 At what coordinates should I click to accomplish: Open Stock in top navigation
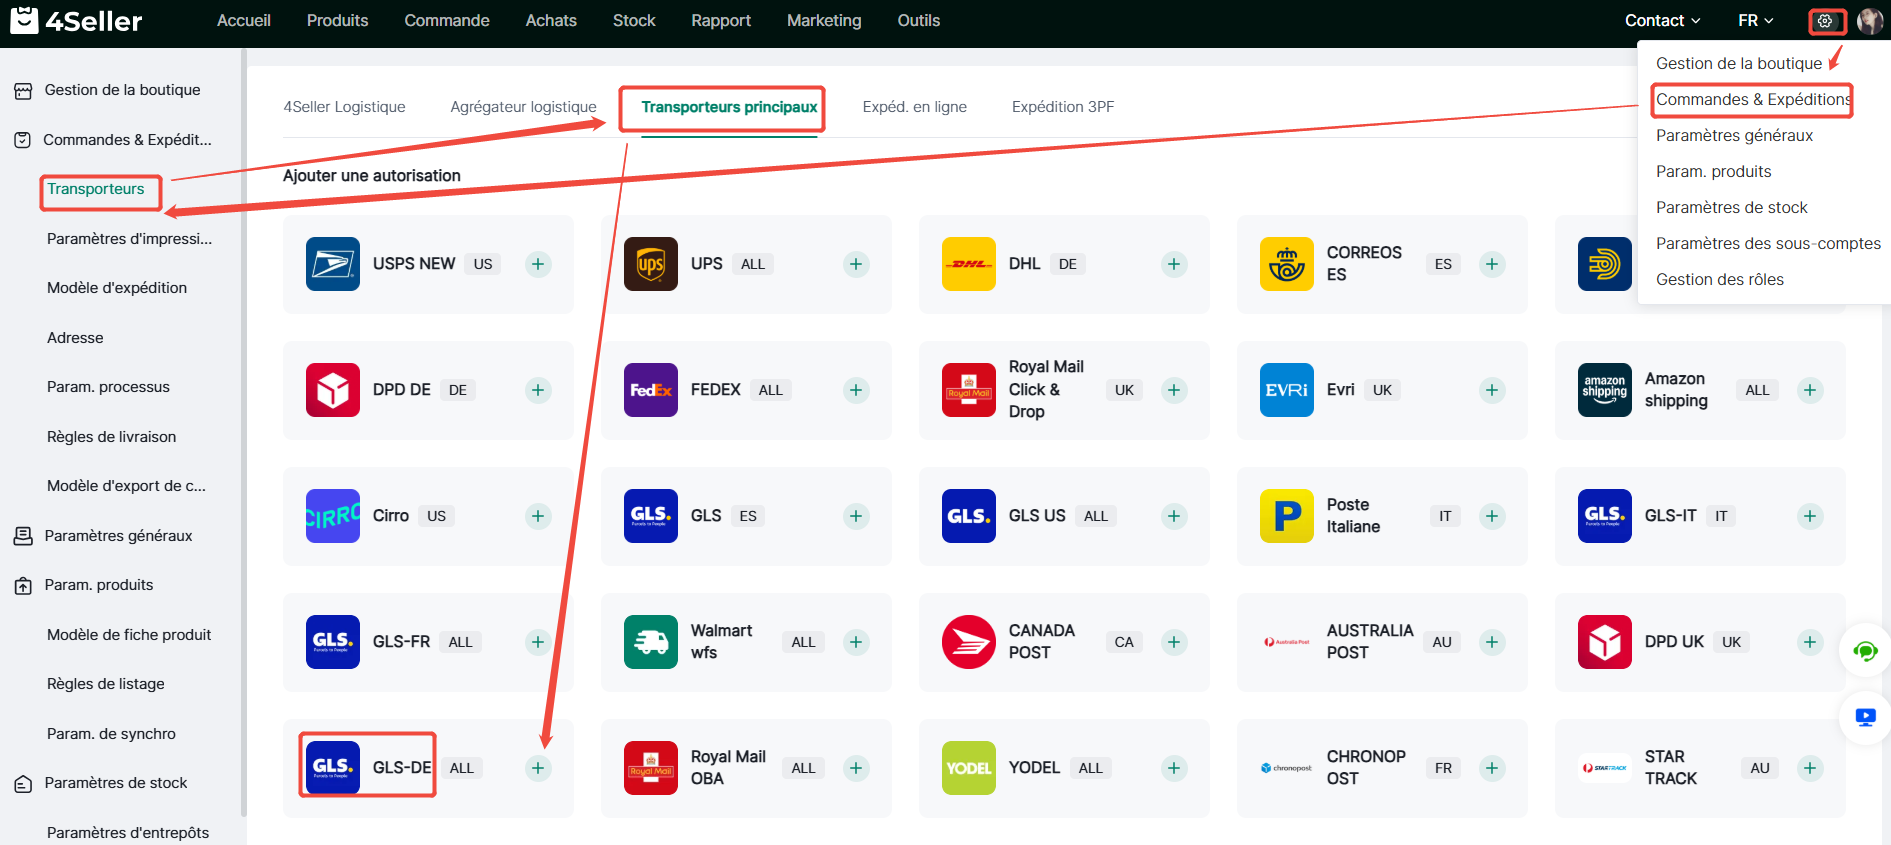tap(634, 21)
